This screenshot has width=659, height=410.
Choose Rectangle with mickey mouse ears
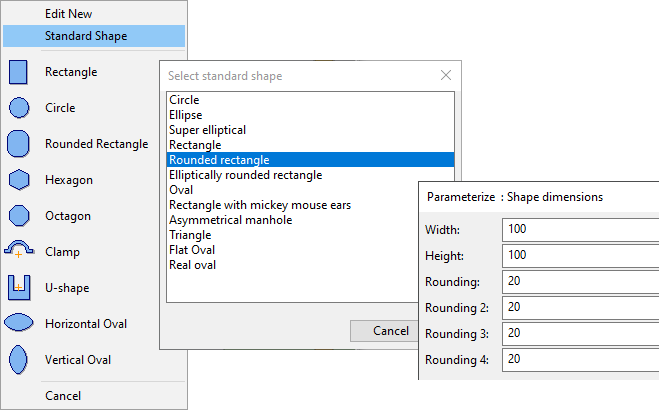pos(260,205)
